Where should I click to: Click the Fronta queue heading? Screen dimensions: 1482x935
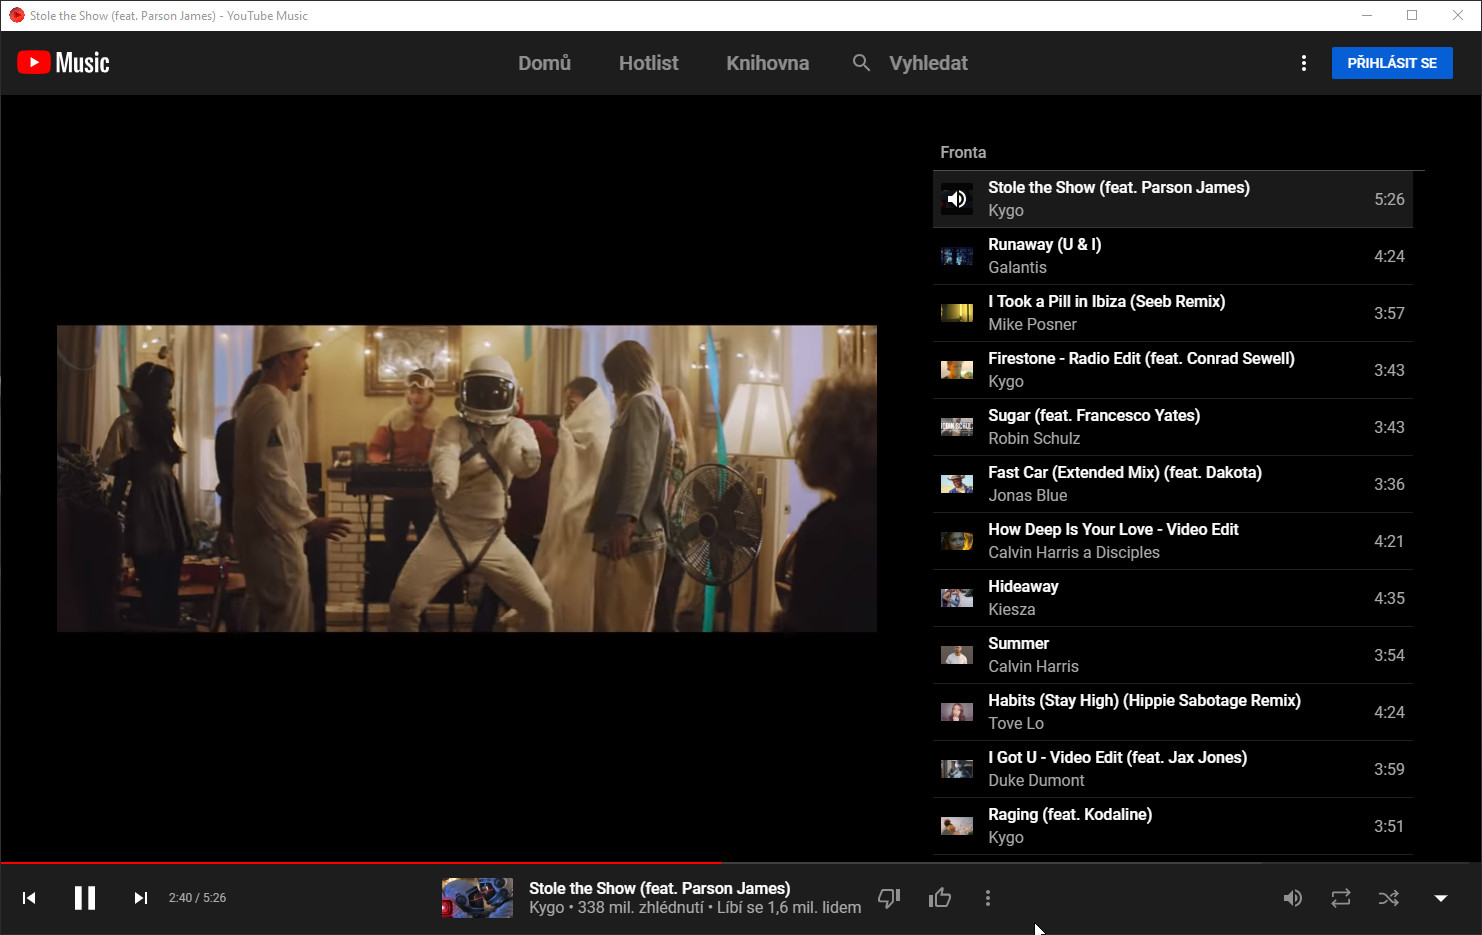tap(963, 152)
